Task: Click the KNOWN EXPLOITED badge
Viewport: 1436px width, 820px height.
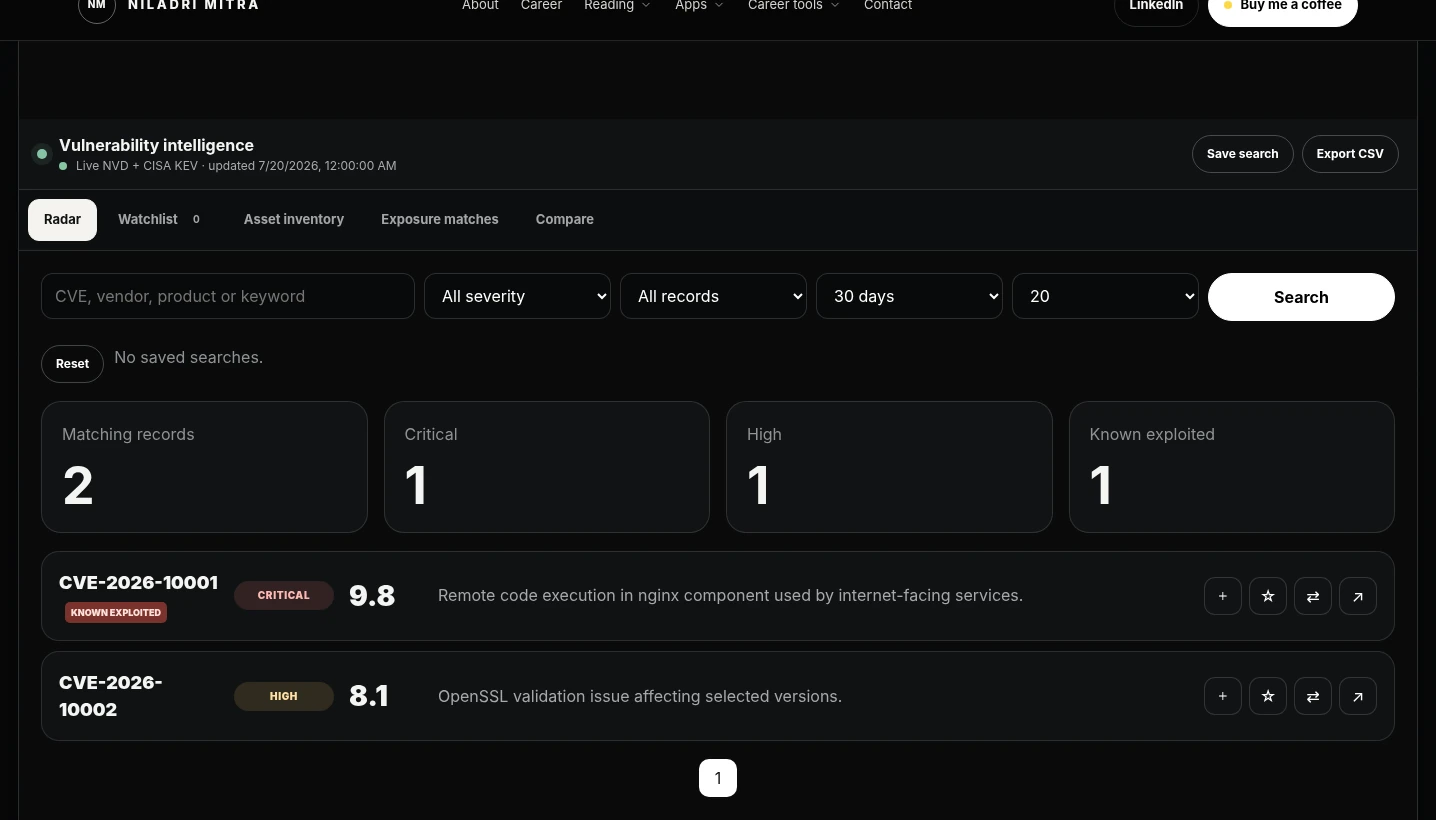Action: [116, 612]
